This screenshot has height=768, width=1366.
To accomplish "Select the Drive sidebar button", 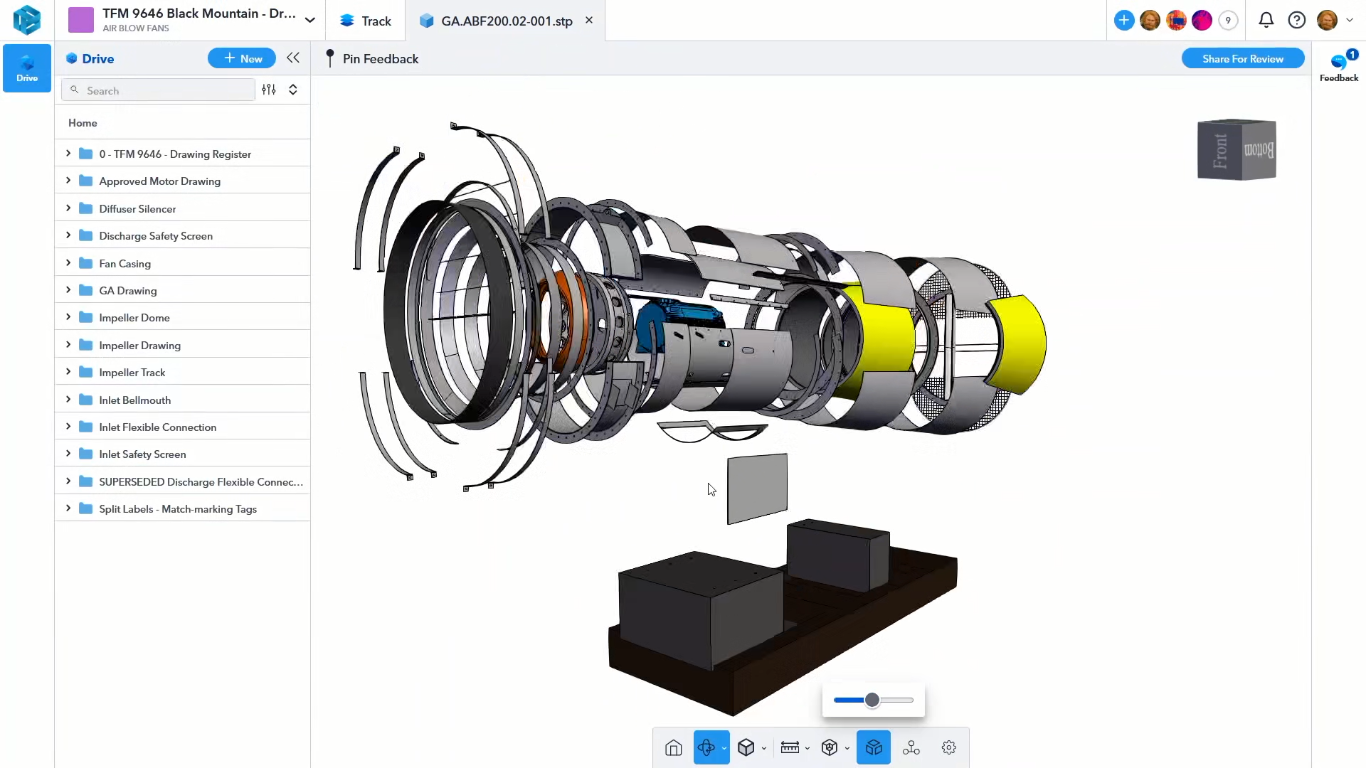I will point(27,68).
